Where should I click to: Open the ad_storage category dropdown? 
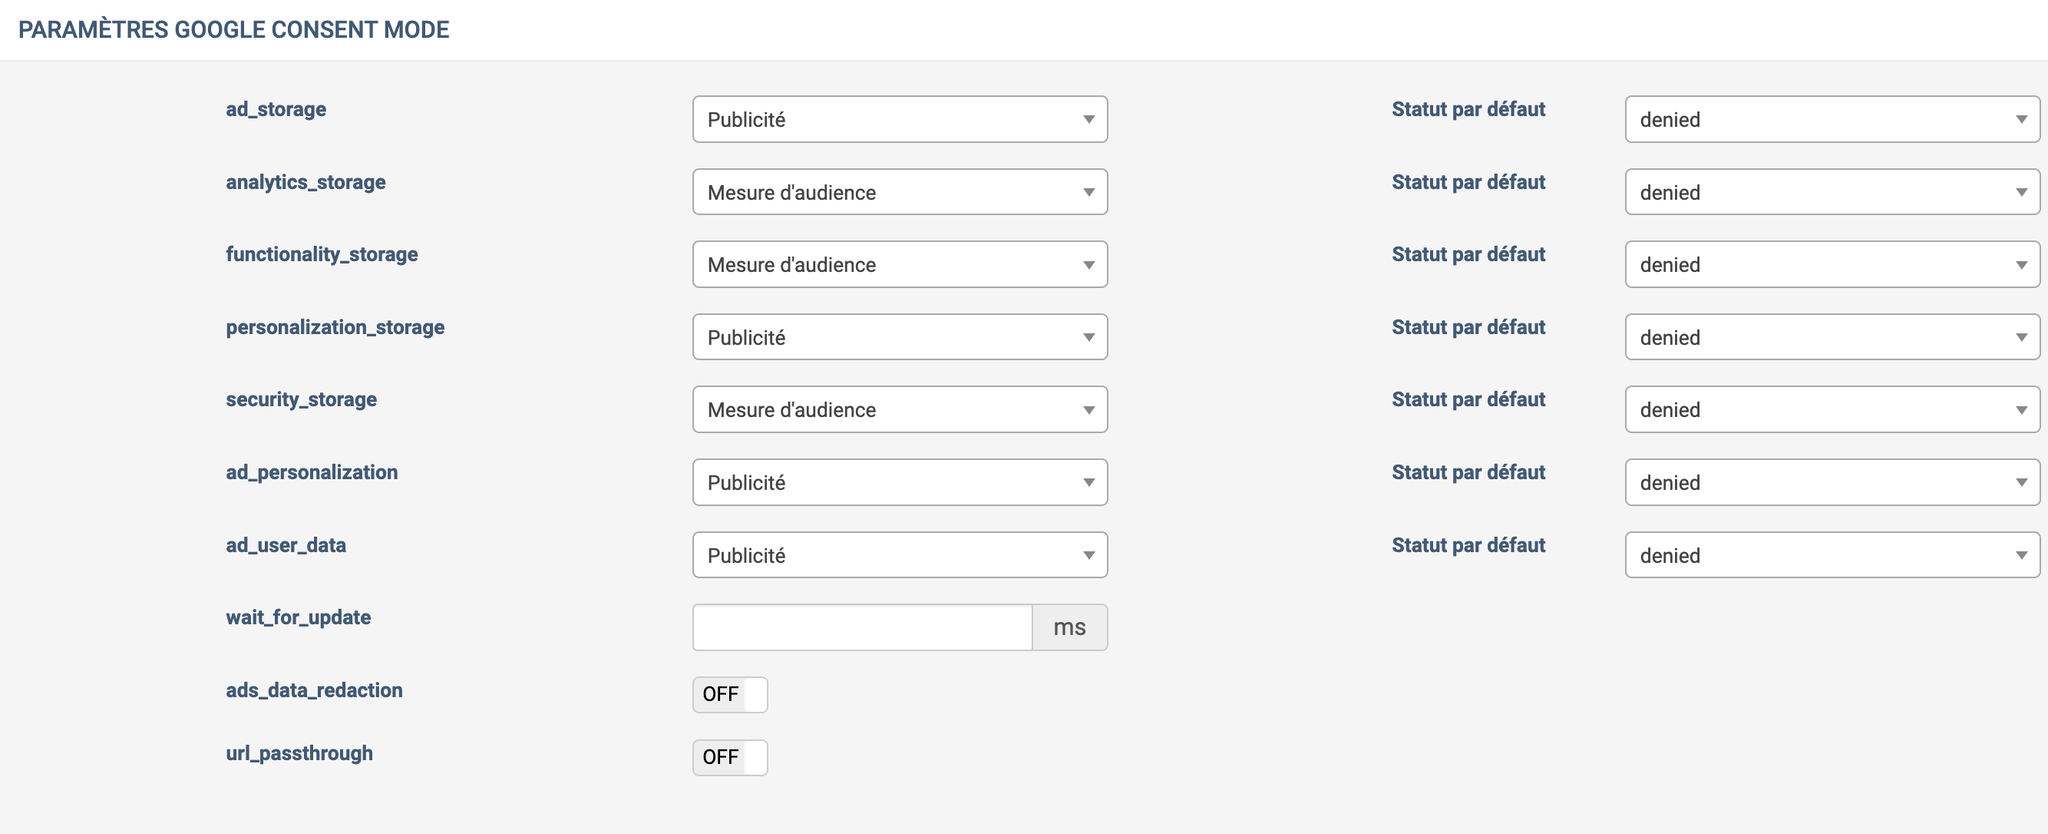(900, 119)
